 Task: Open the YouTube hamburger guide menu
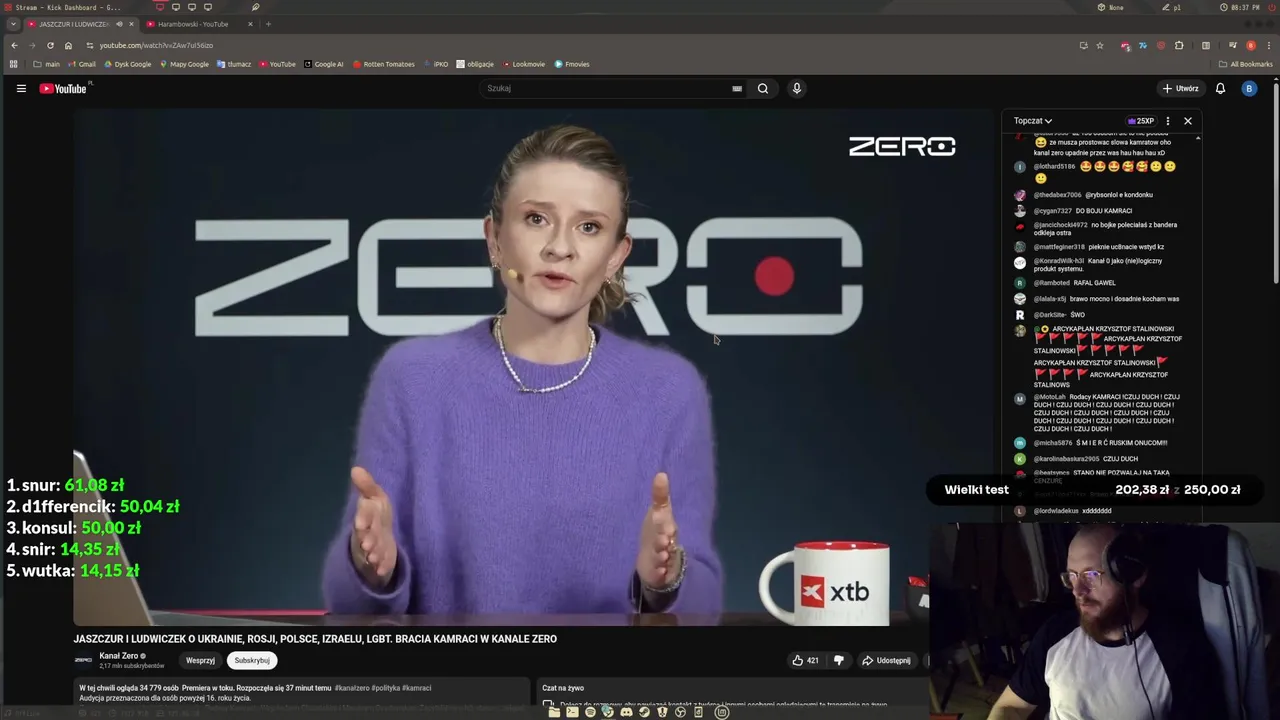click(21, 88)
